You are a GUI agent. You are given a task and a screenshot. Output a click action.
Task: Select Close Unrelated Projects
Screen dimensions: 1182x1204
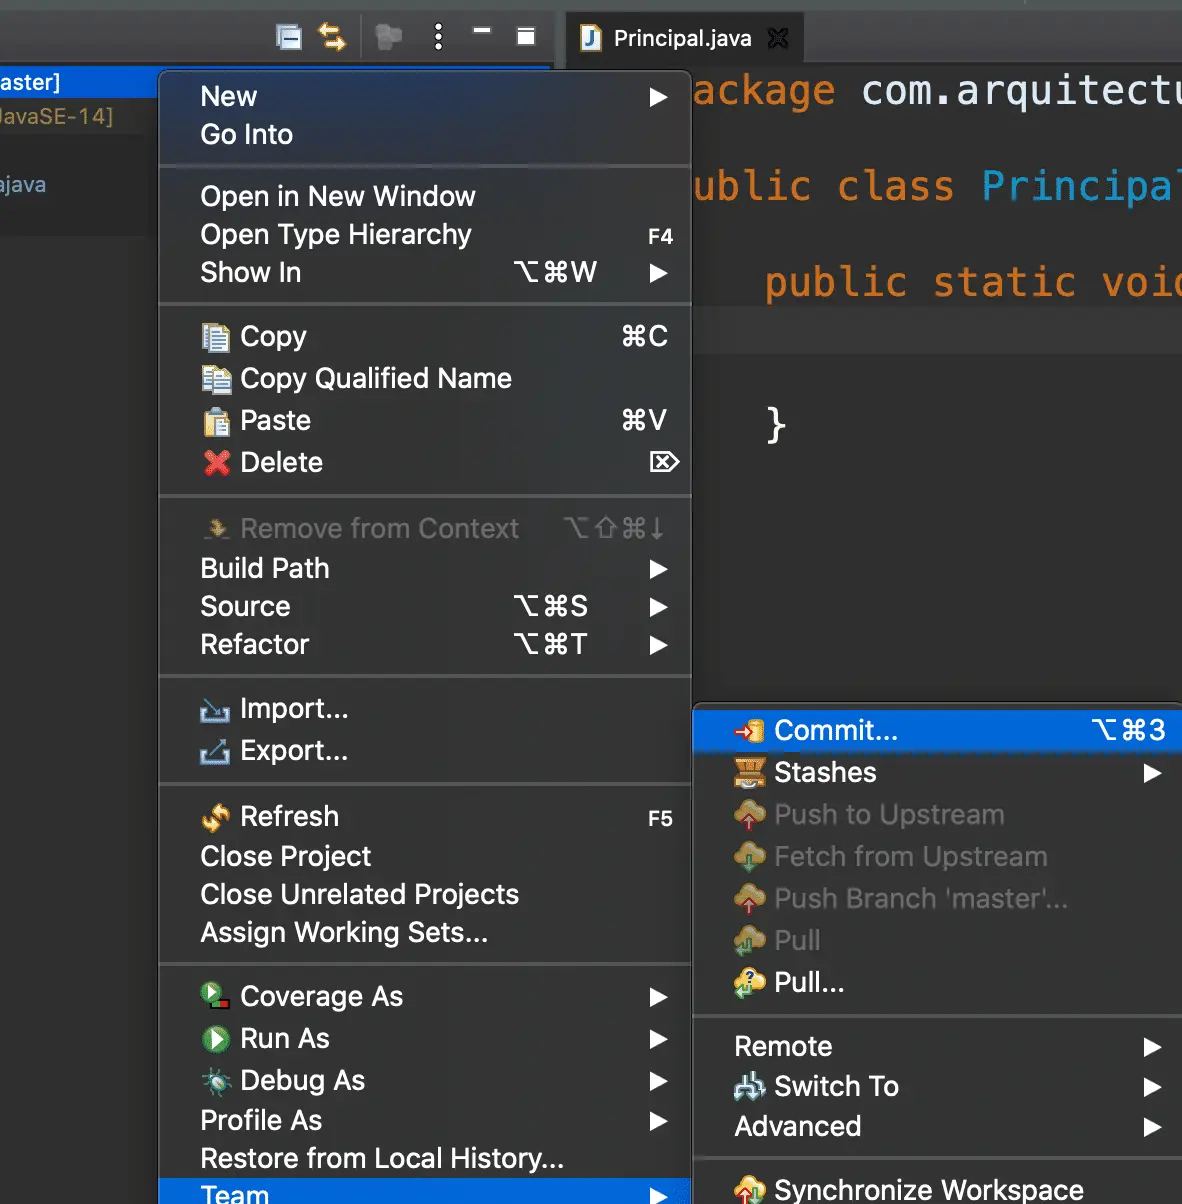(x=359, y=895)
